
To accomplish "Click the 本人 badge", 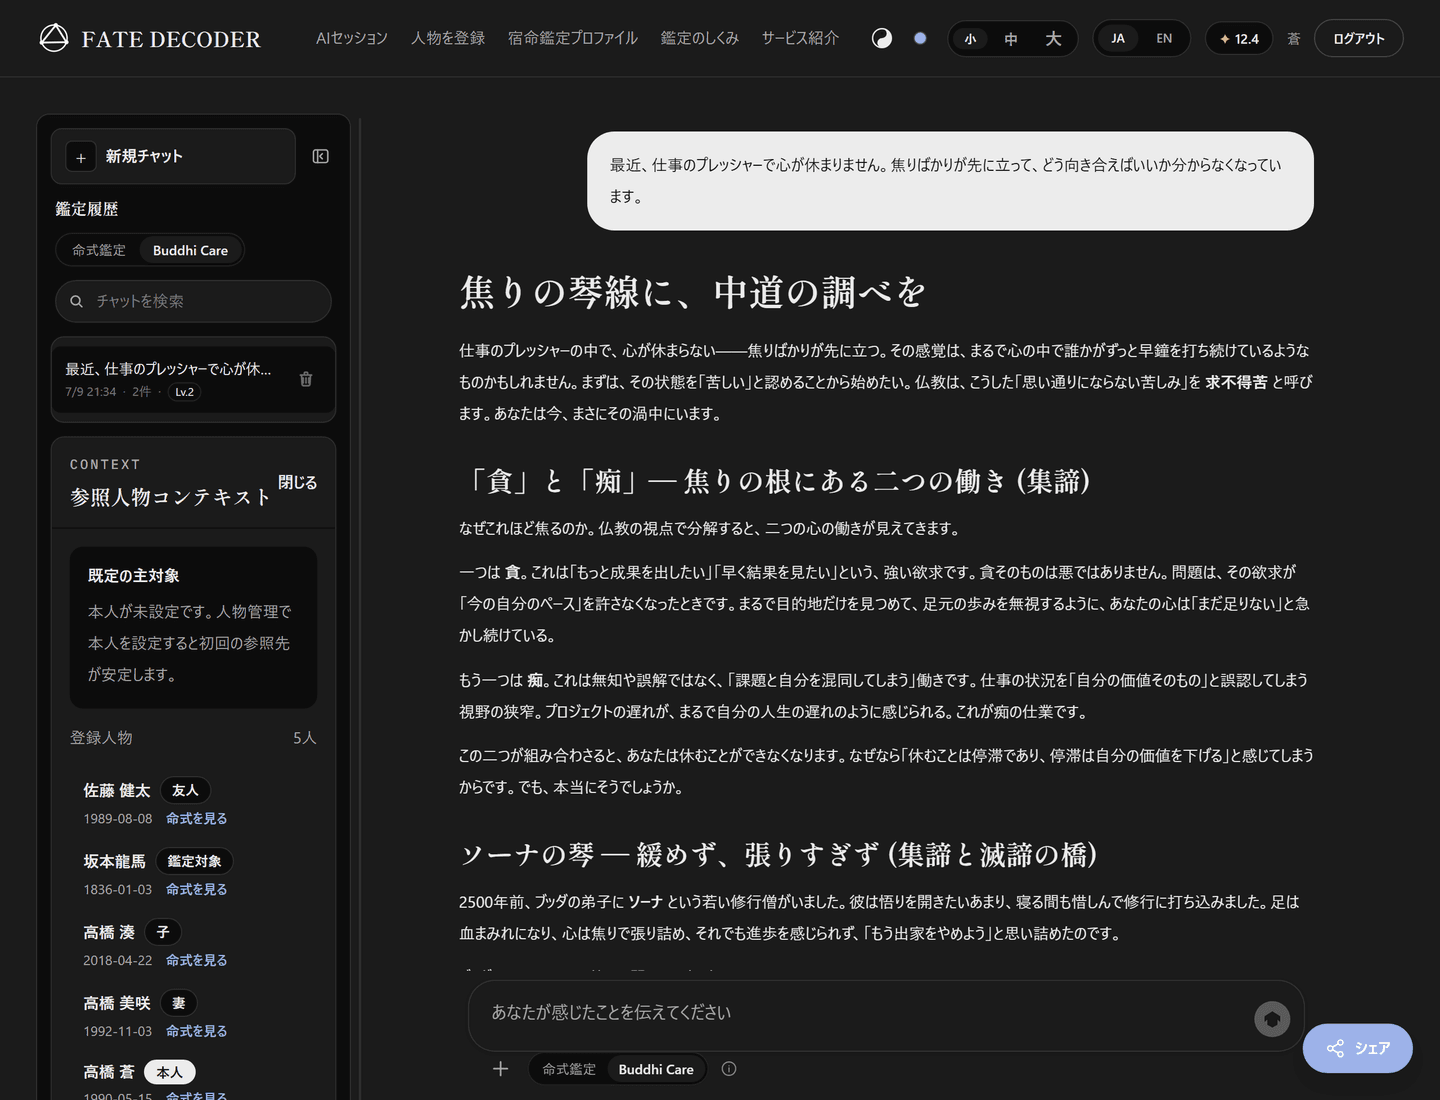I will pyautogui.click(x=170, y=1072).
